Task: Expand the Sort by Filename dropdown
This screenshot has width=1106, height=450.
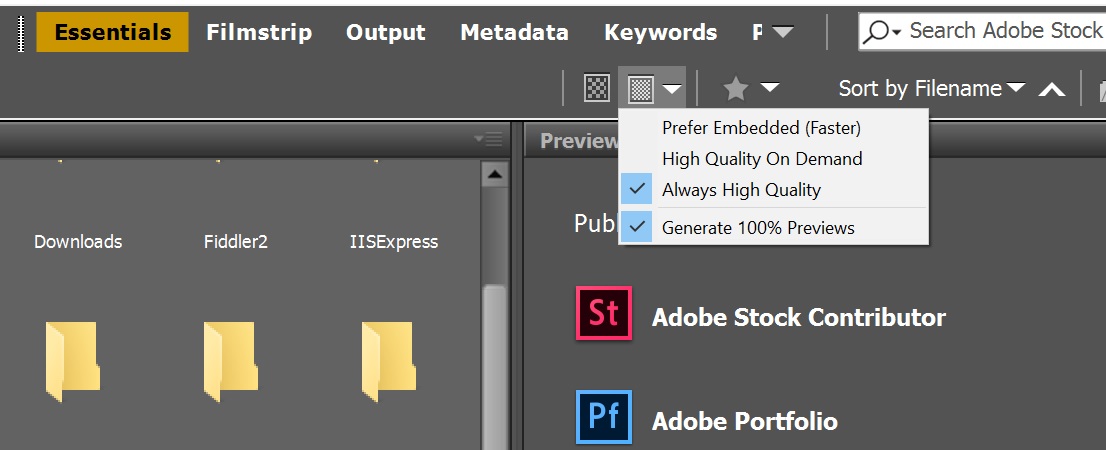Action: [x=931, y=88]
